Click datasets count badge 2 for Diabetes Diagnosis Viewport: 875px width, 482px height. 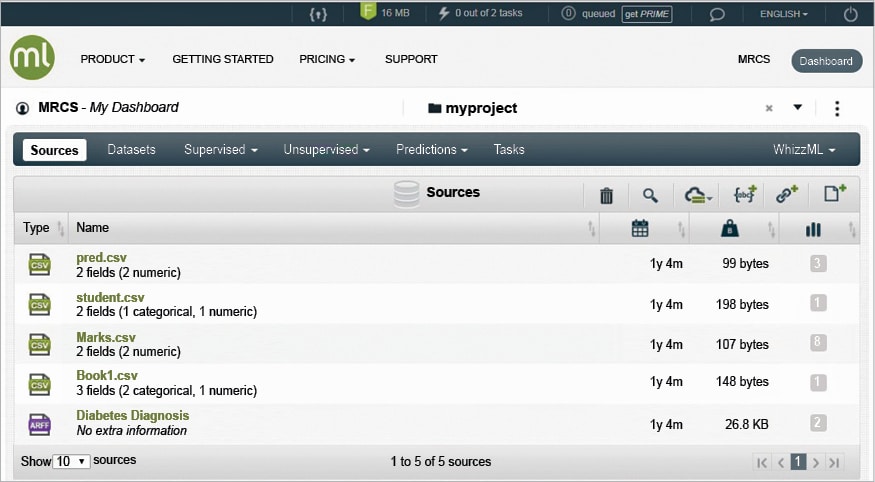pos(818,423)
